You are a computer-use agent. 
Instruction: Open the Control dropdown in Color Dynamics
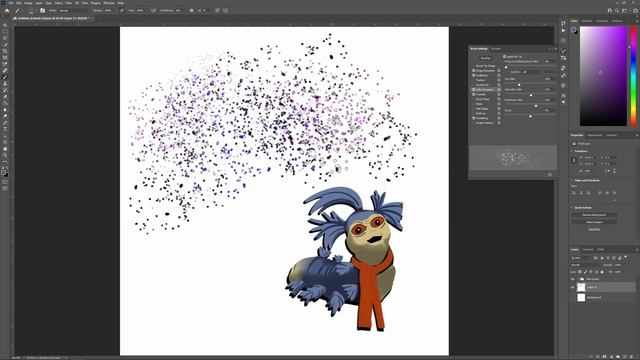[533, 72]
